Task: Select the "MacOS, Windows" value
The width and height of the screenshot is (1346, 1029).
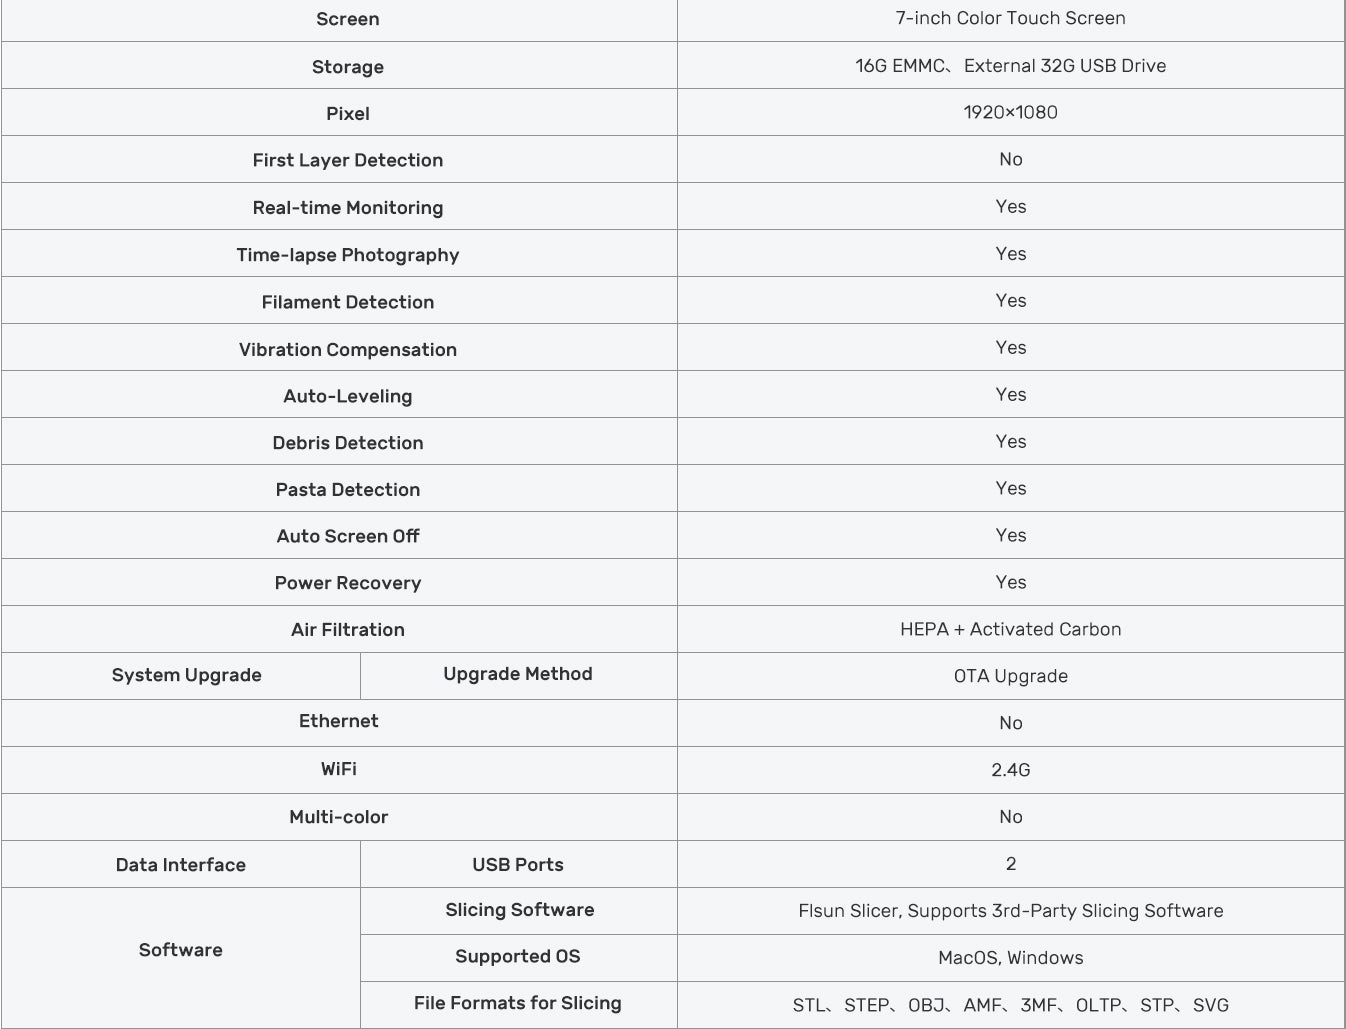Action: 1010,958
